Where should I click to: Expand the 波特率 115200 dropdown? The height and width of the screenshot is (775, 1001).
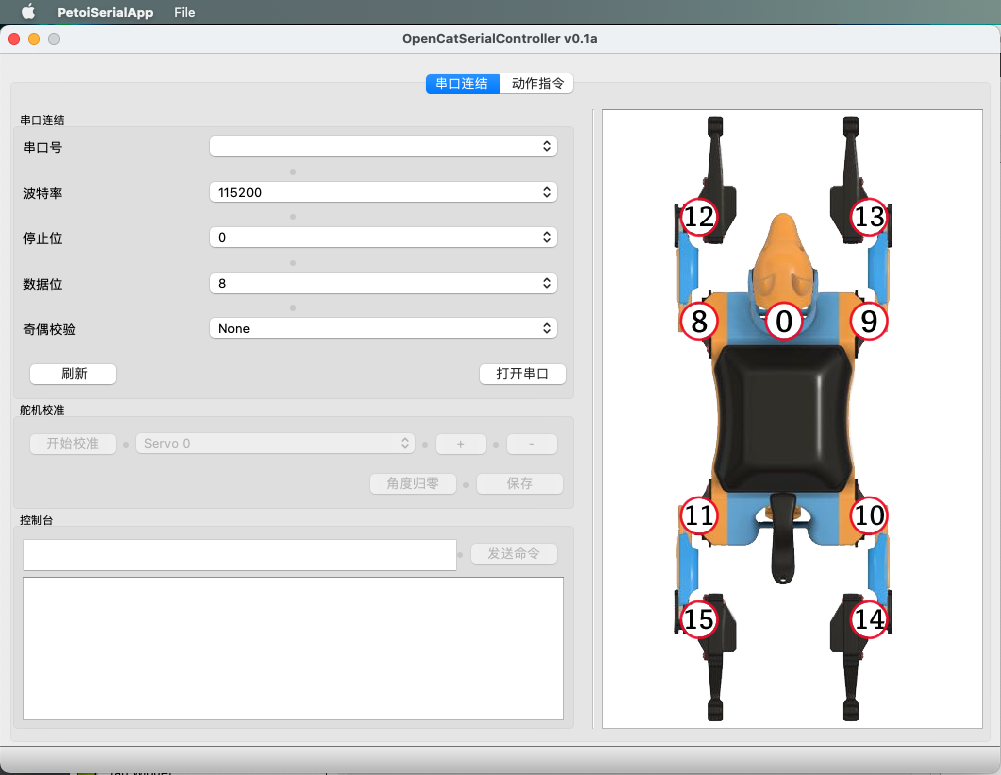(383, 192)
